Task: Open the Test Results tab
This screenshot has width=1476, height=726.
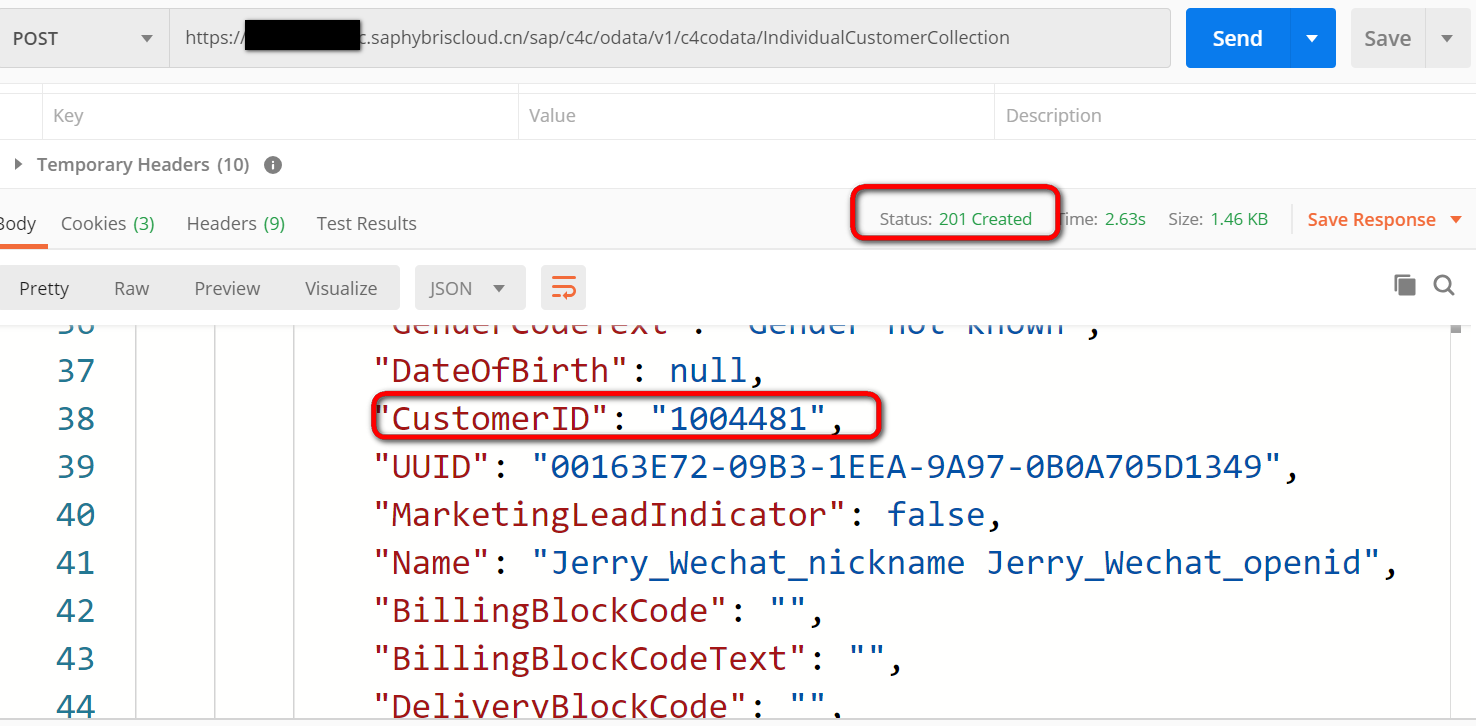Action: pyautogui.click(x=367, y=223)
